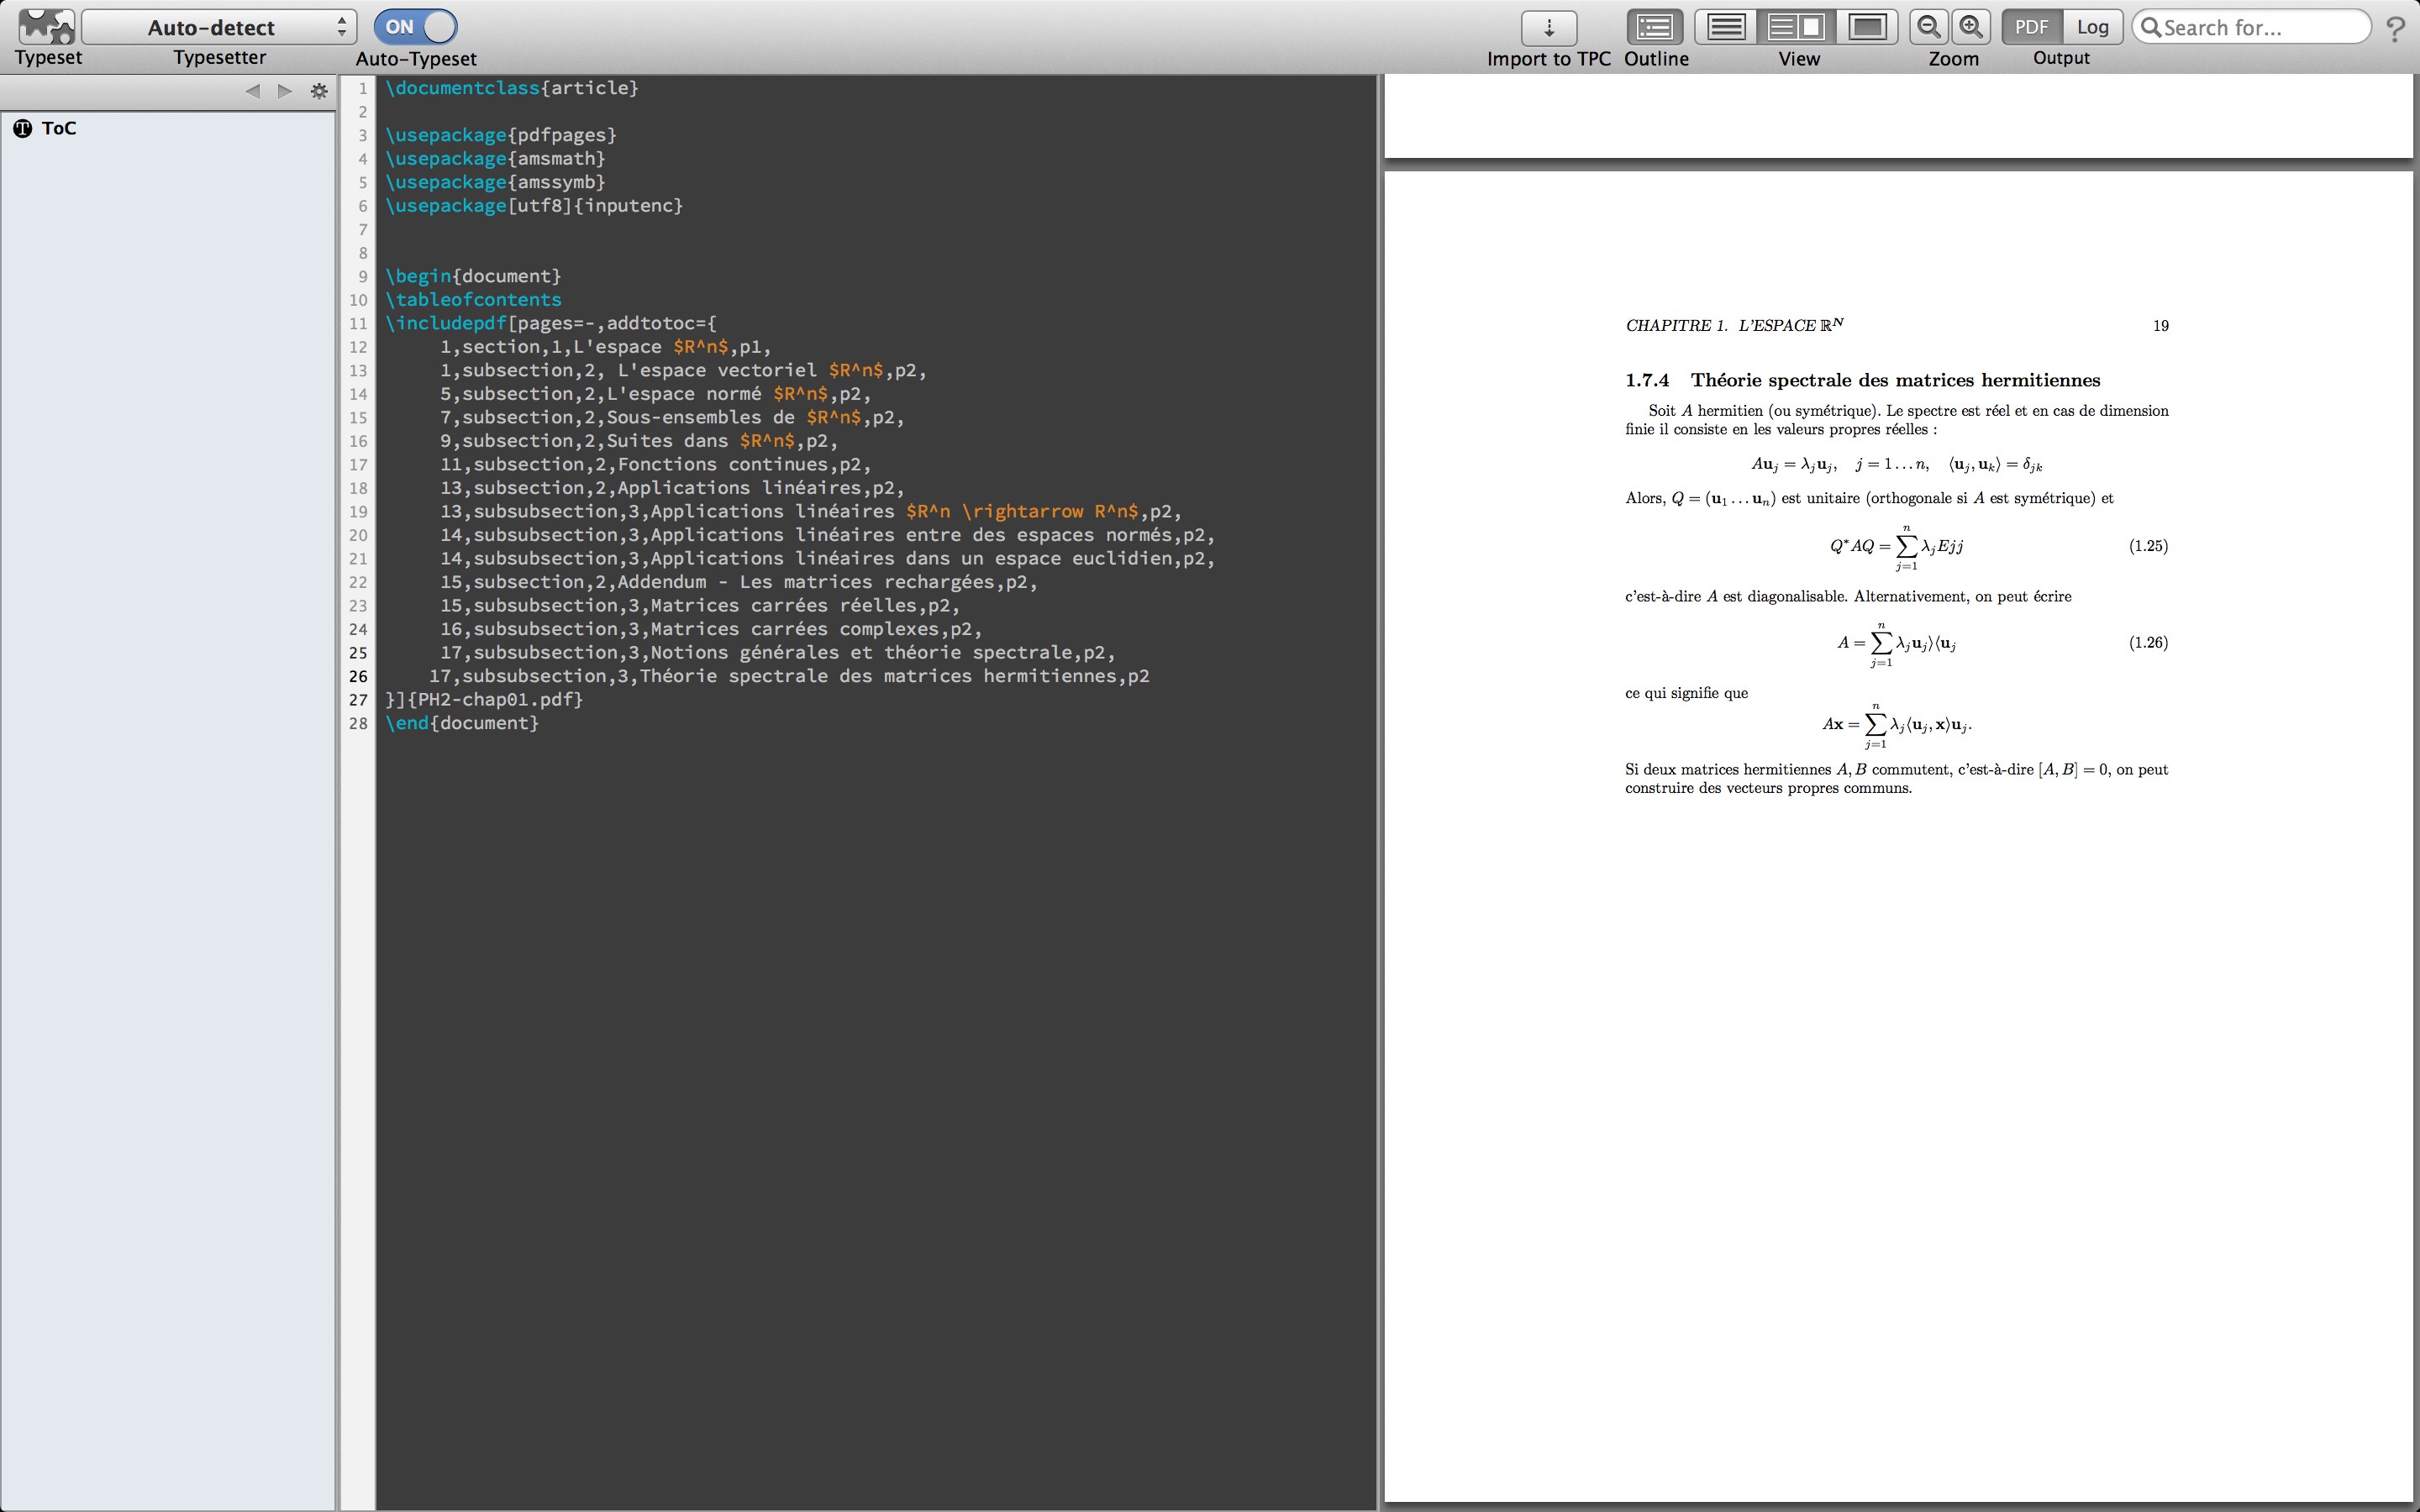Switch output to Log tab

[x=2092, y=27]
